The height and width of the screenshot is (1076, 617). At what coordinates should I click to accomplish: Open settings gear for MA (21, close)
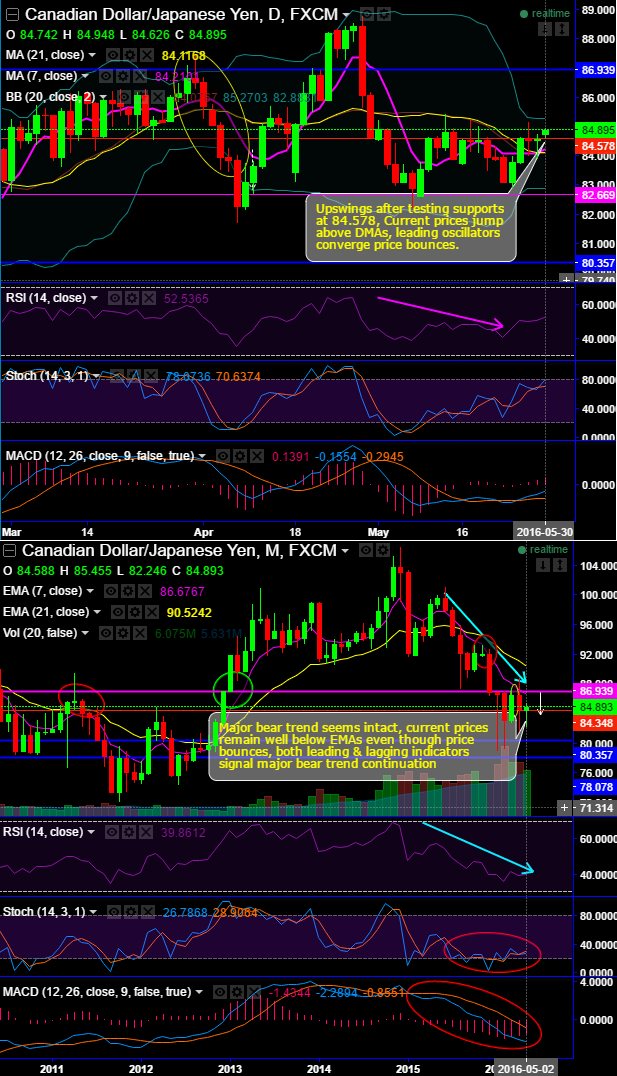click(x=130, y=56)
